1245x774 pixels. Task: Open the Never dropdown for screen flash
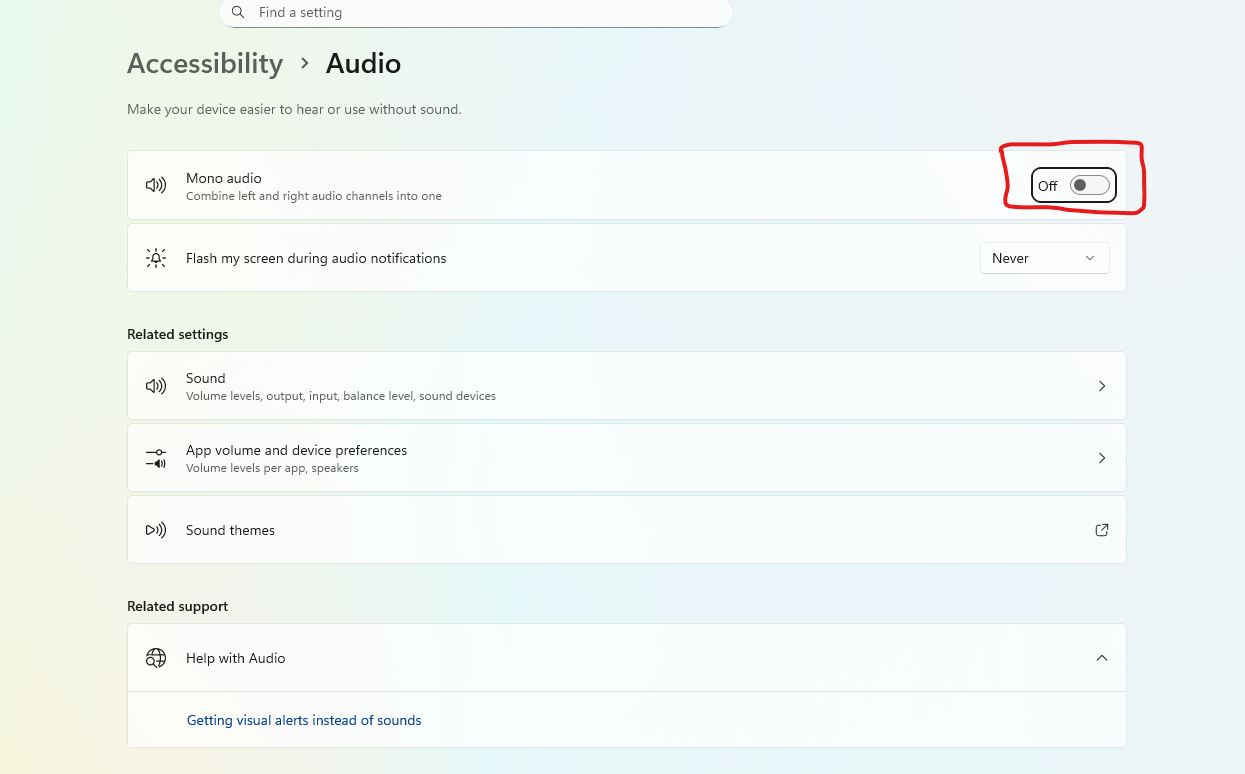pyautogui.click(x=1044, y=258)
